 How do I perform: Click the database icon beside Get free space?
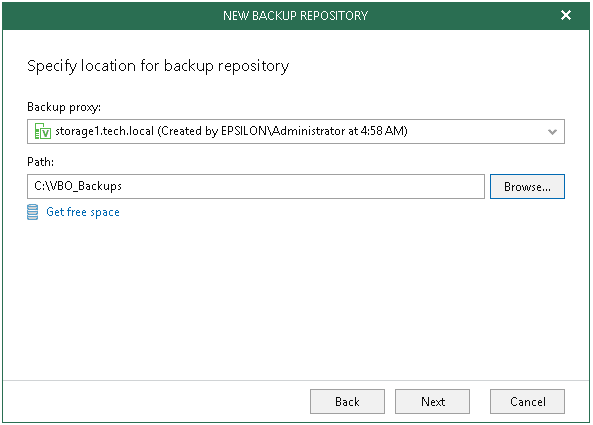point(33,212)
